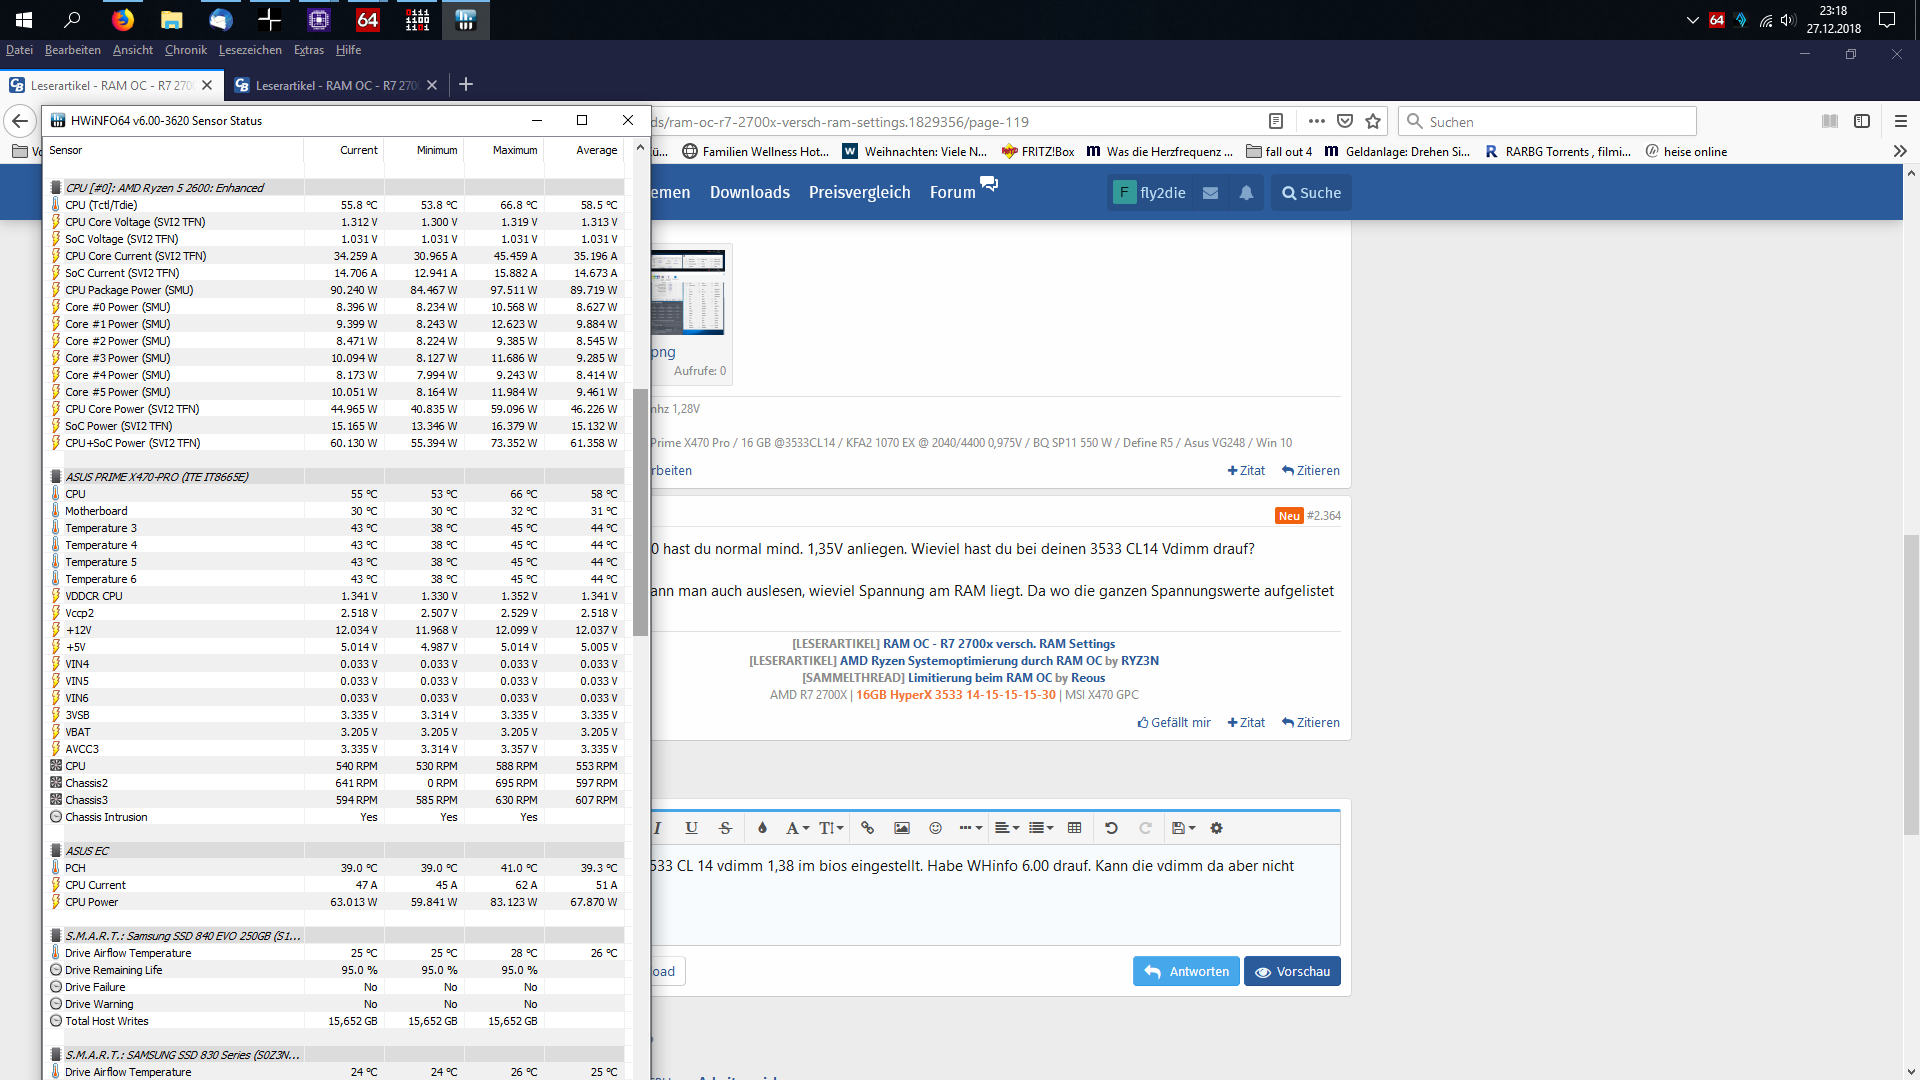This screenshot has width=1920, height=1080.
Task: Open the save draft dropdown in the editor
Action: click(x=1184, y=828)
